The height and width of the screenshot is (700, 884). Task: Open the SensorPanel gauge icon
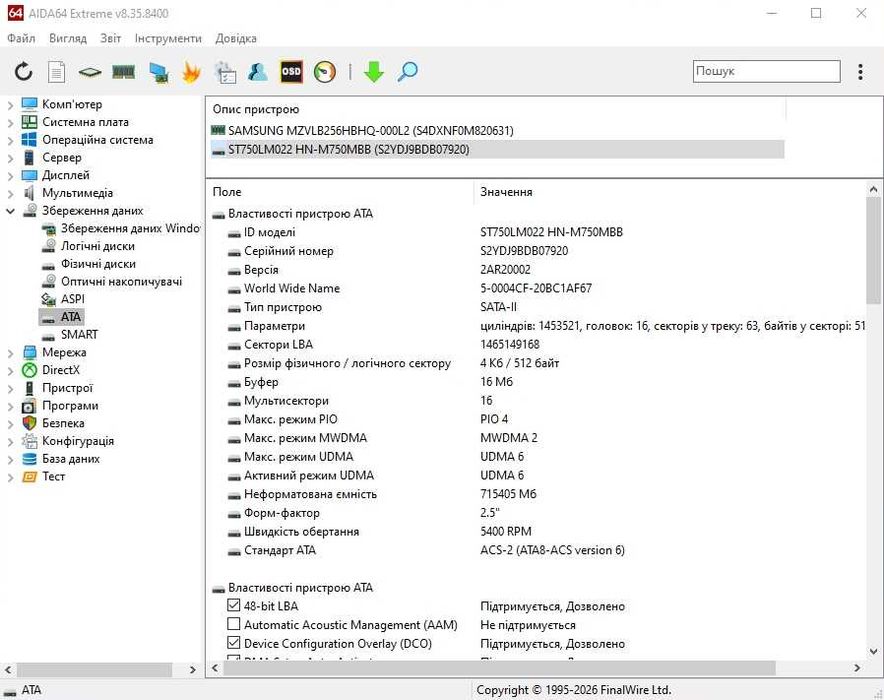point(325,72)
